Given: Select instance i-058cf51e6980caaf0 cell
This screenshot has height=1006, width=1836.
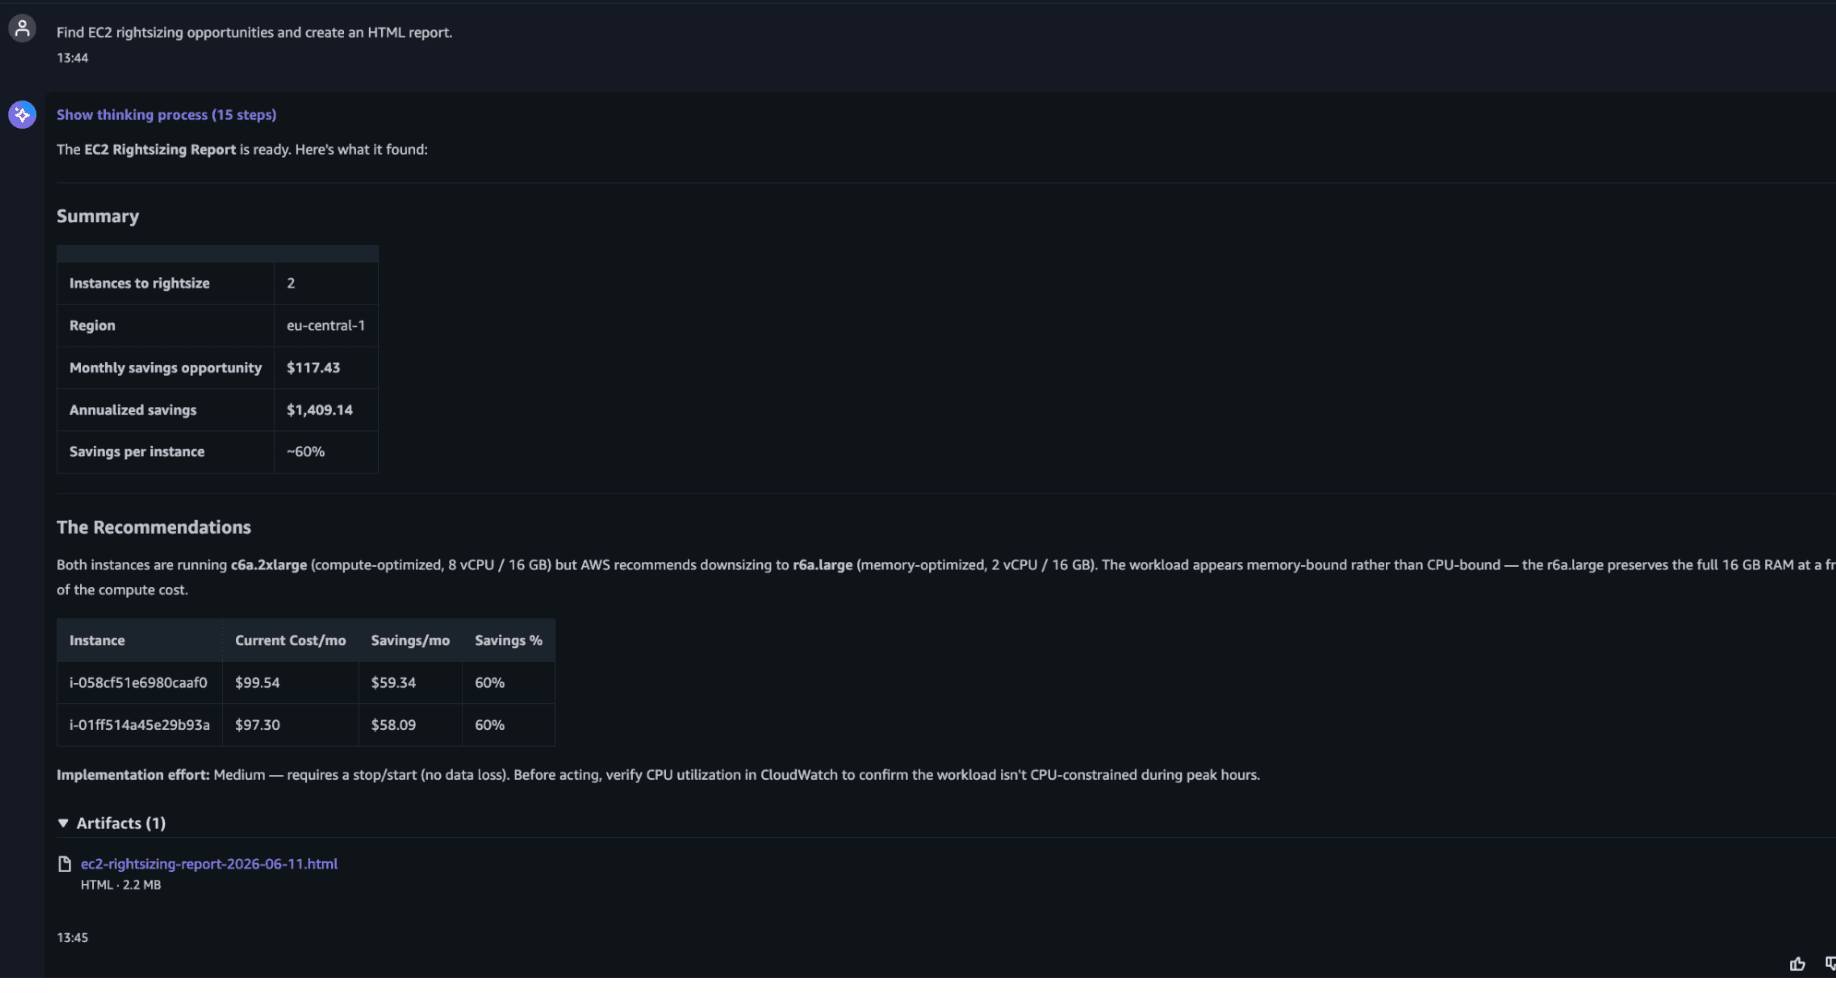Looking at the screenshot, I should click(139, 683).
